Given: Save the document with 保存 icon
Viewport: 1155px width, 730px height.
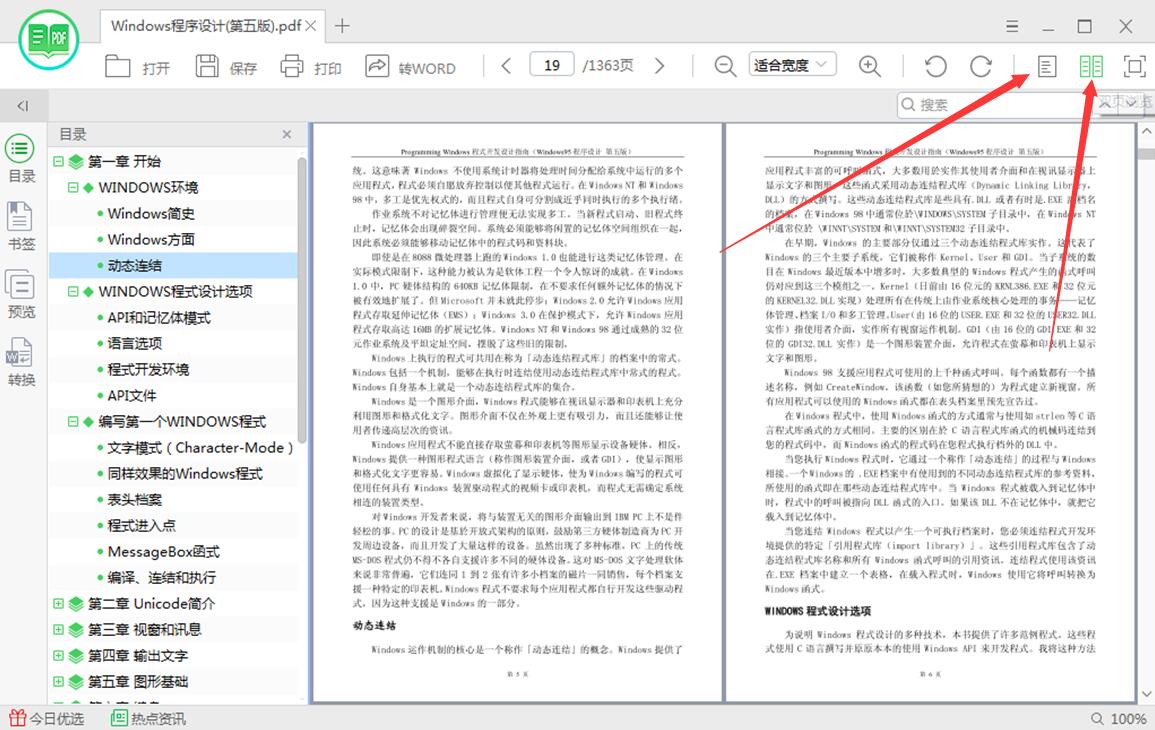Looking at the screenshot, I should [207, 66].
